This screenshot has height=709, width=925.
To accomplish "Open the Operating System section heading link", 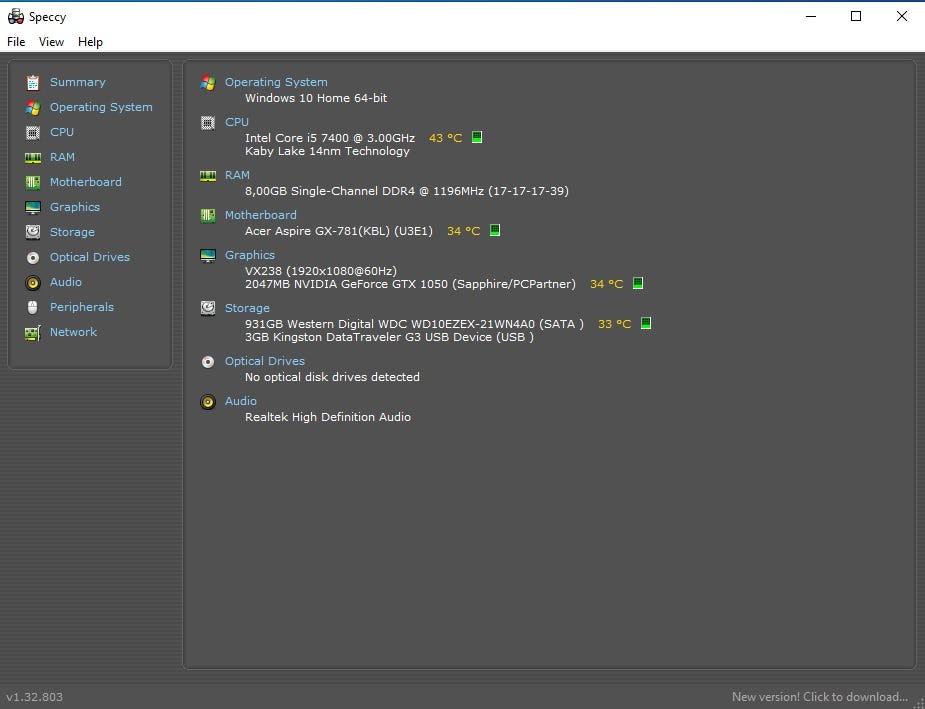I will tap(276, 82).
